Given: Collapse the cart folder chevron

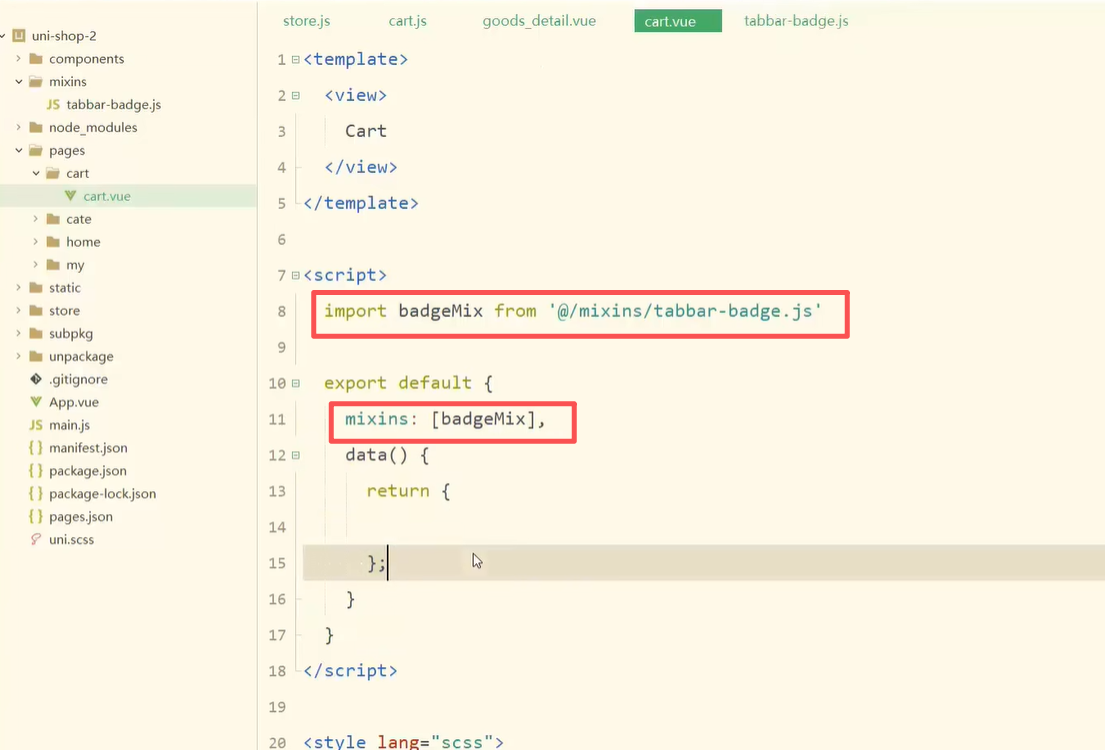Looking at the screenshot, I should coord(36,173).
